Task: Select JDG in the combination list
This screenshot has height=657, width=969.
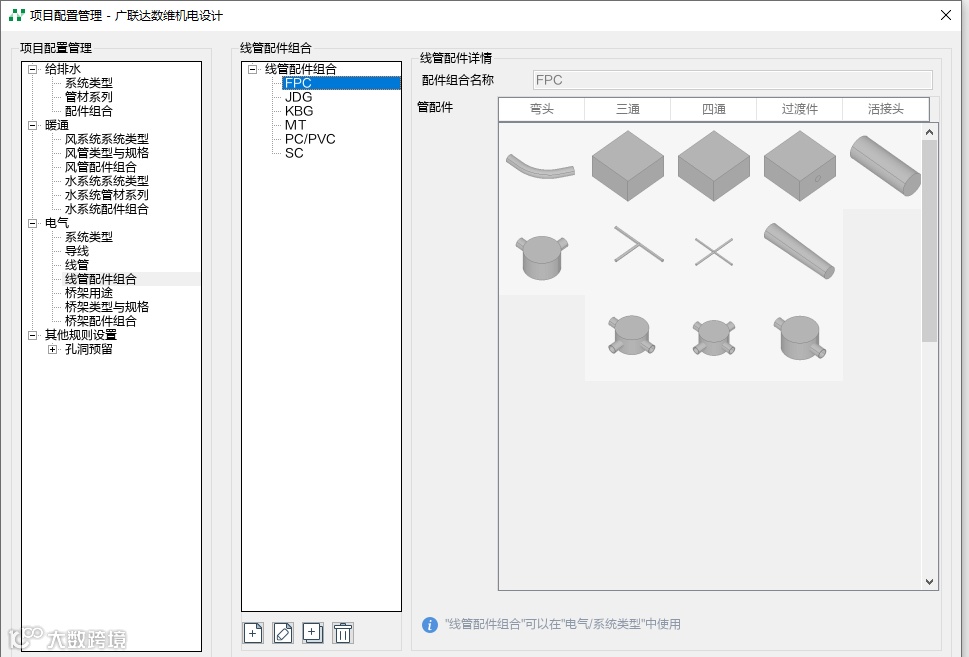Action: click(x=298, y=97)
